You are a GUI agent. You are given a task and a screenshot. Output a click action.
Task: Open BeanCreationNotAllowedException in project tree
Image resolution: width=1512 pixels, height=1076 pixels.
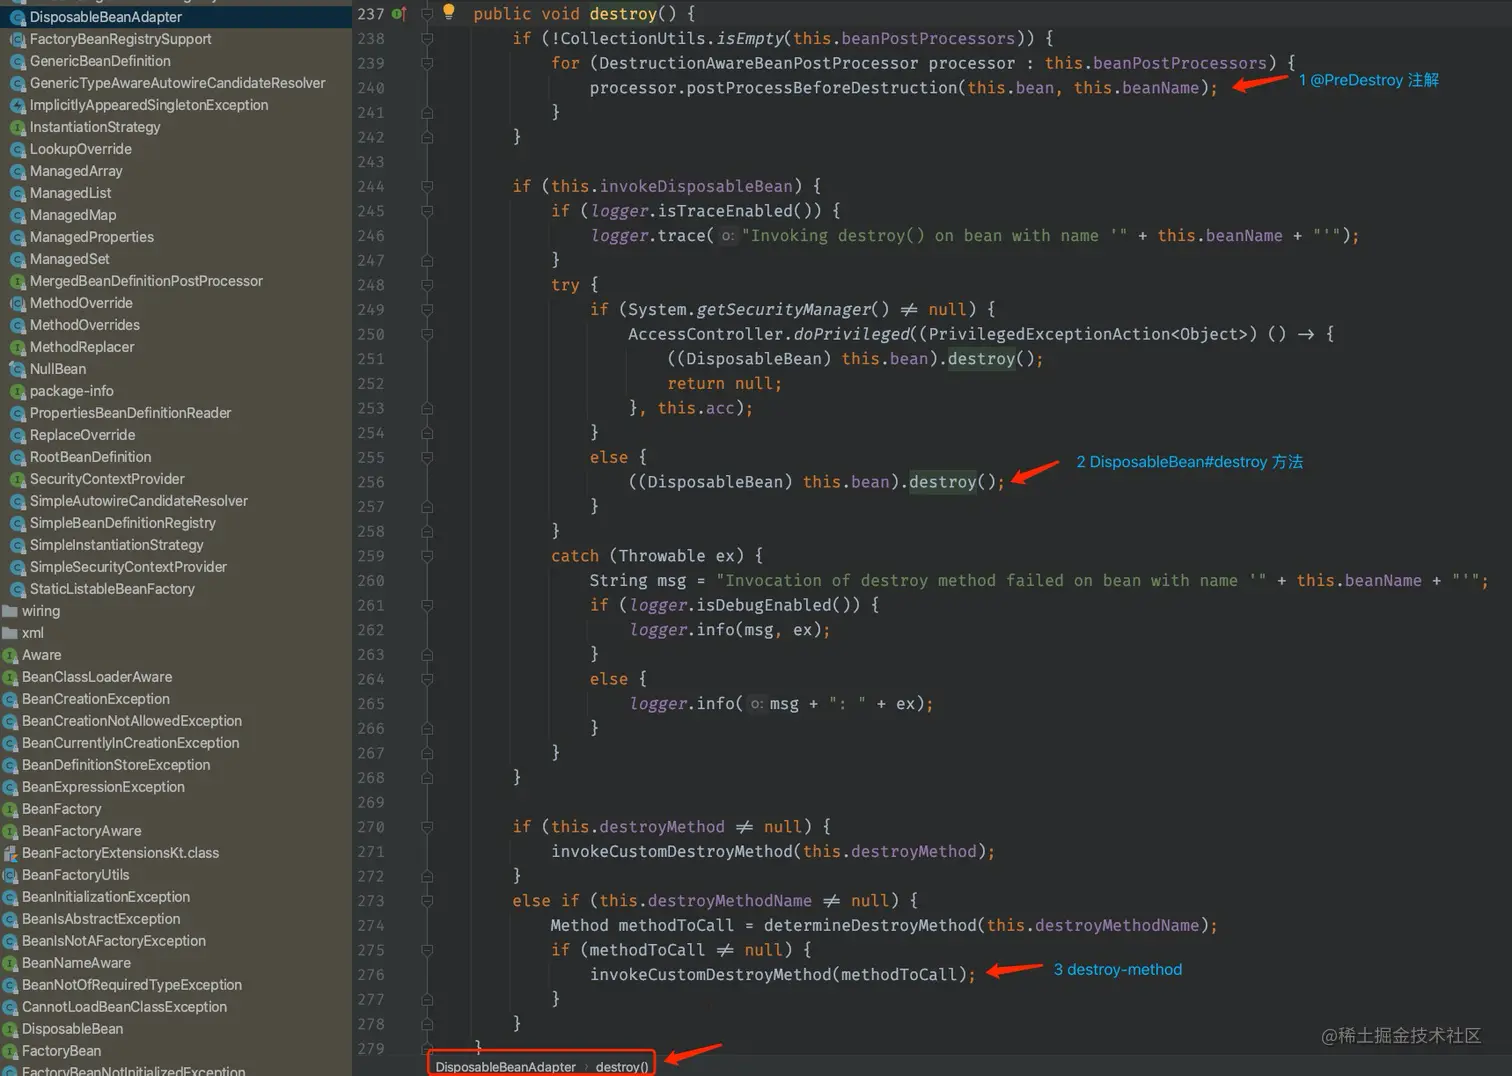132,721
